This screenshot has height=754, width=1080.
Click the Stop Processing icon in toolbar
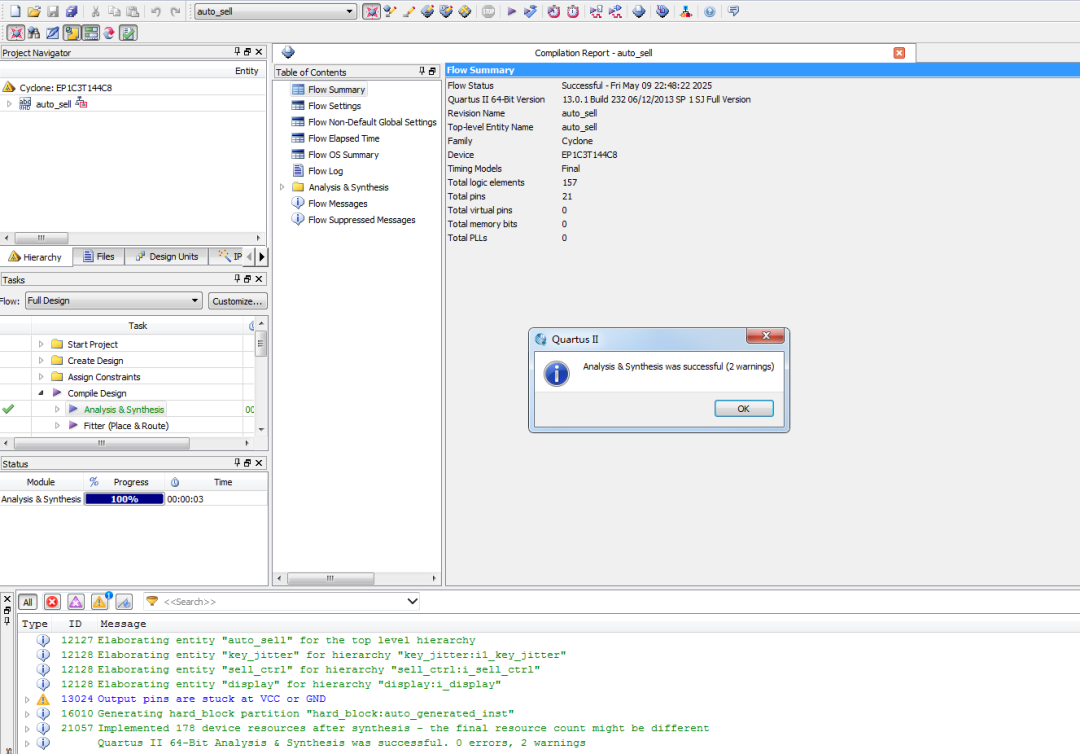point(488,11)
